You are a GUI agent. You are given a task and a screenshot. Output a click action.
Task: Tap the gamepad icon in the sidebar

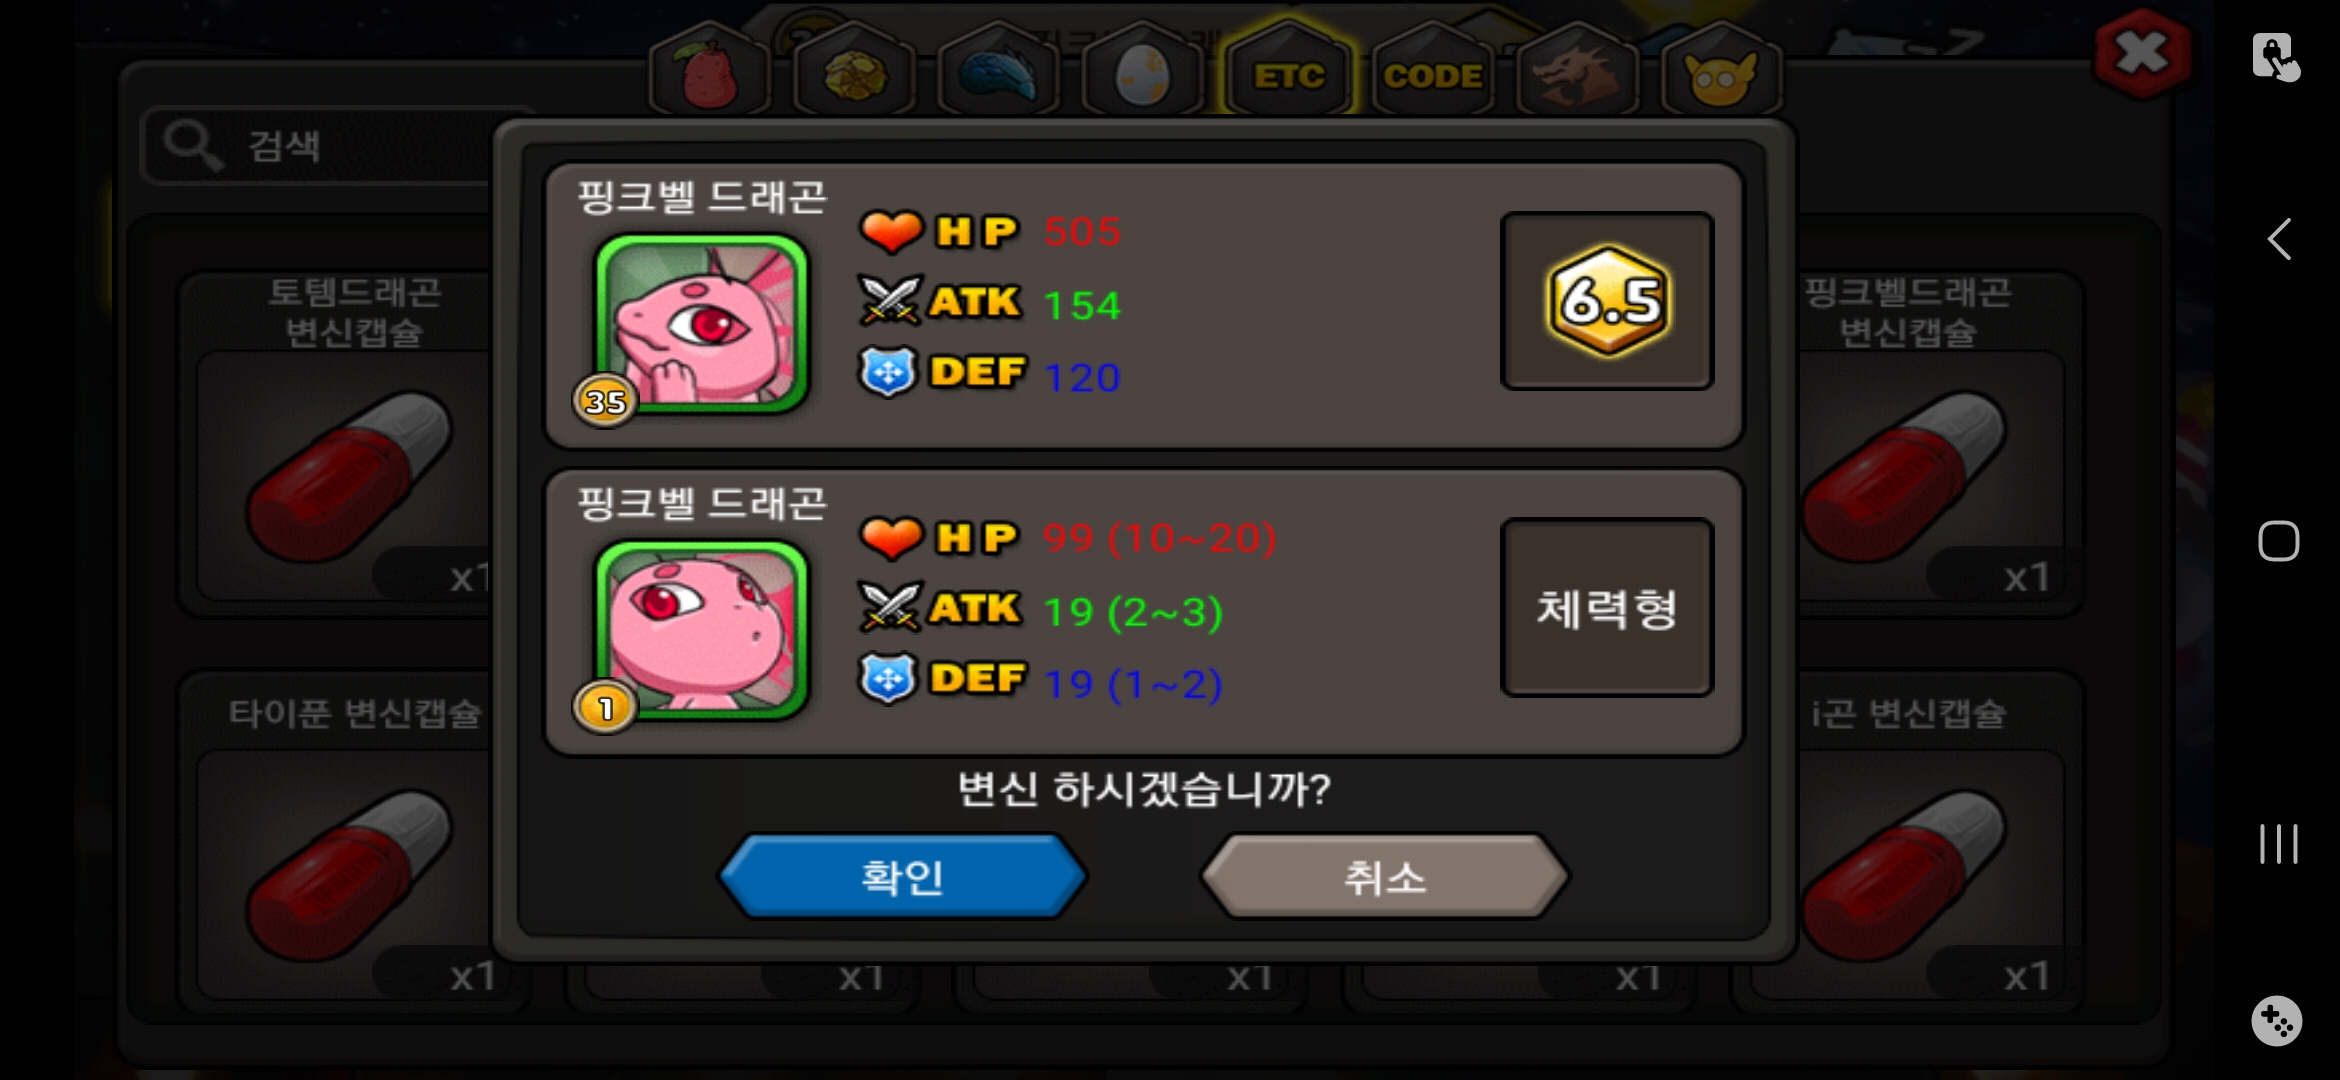(2277, 1021)
